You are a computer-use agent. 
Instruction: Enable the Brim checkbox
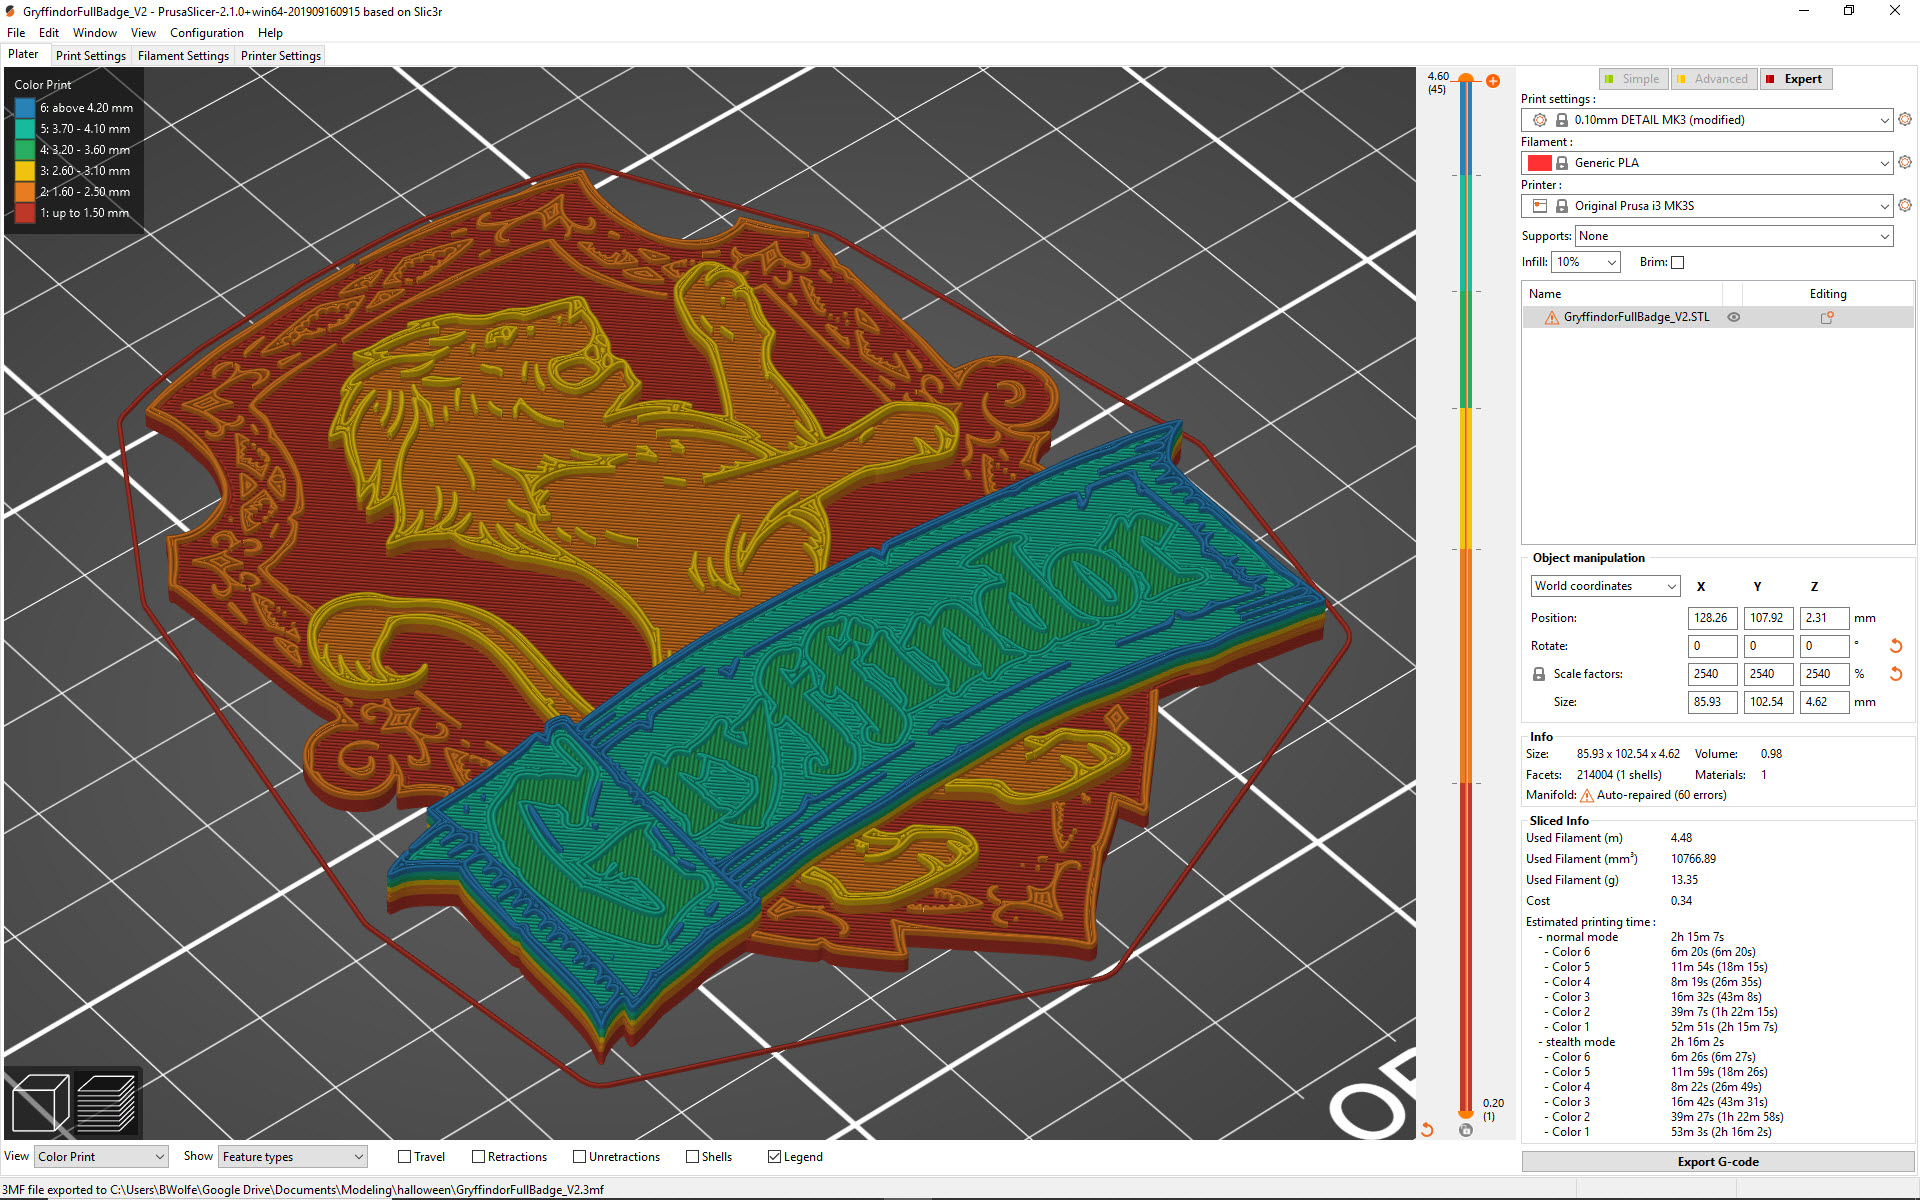pyautogui.click(x=1678, y=262)
